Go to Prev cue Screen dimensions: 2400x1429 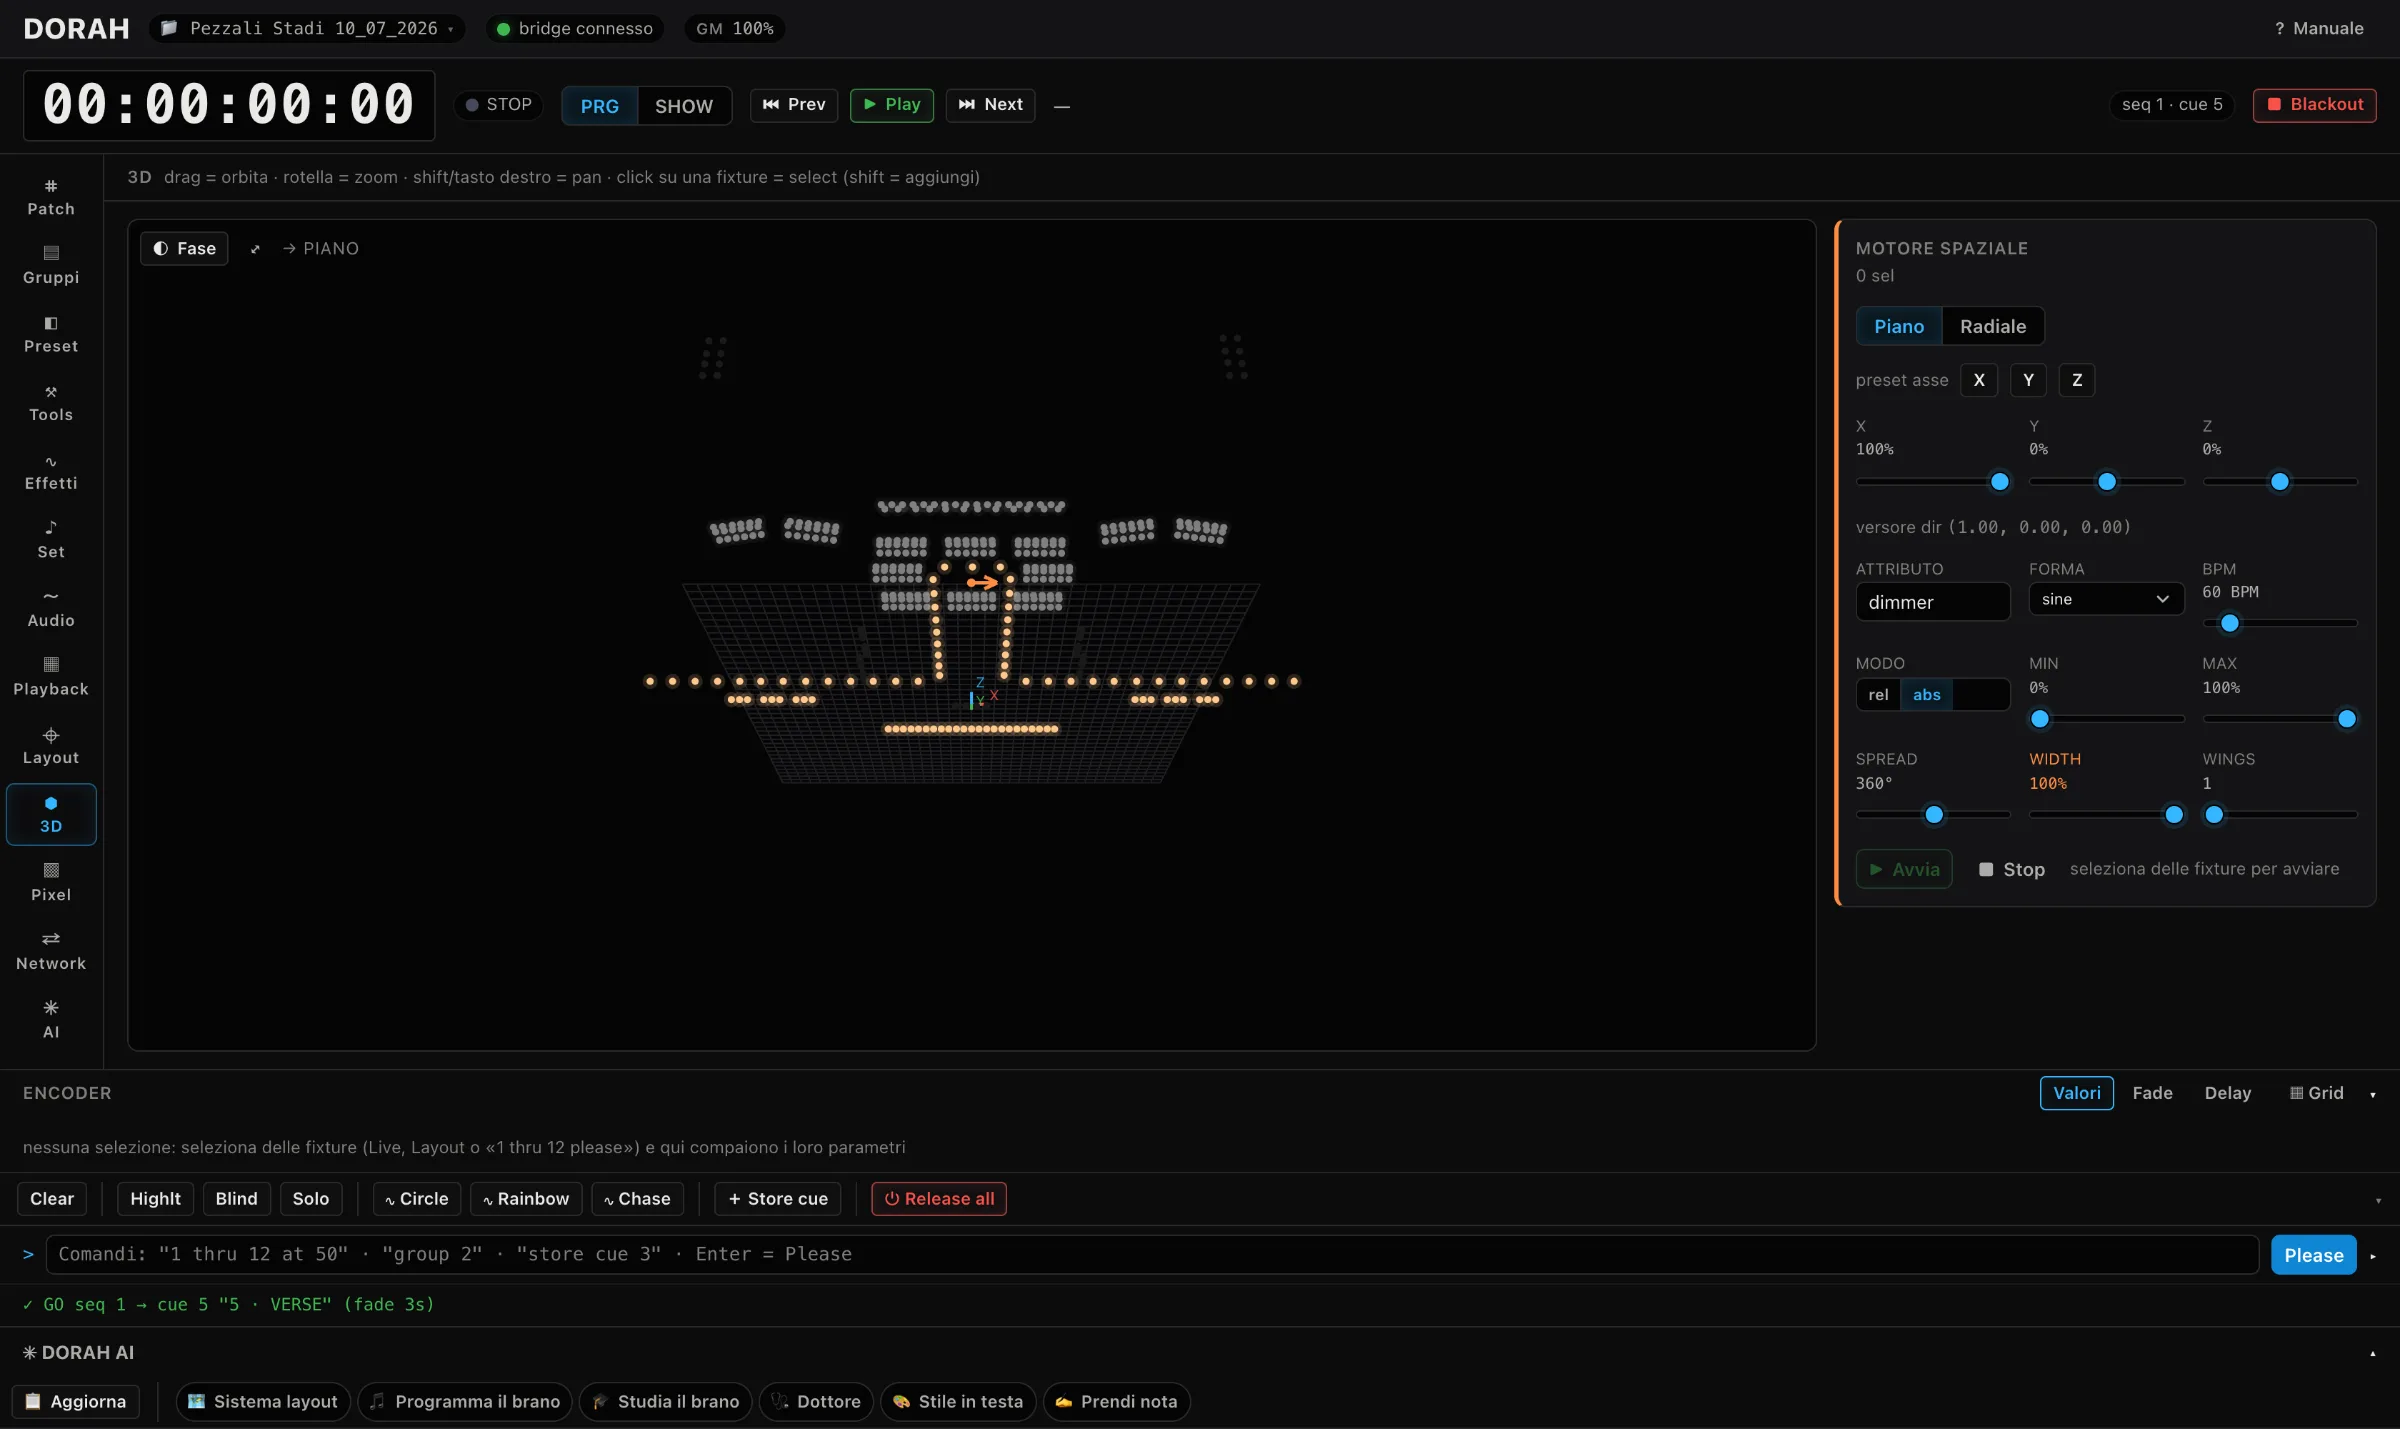[794, 105]
